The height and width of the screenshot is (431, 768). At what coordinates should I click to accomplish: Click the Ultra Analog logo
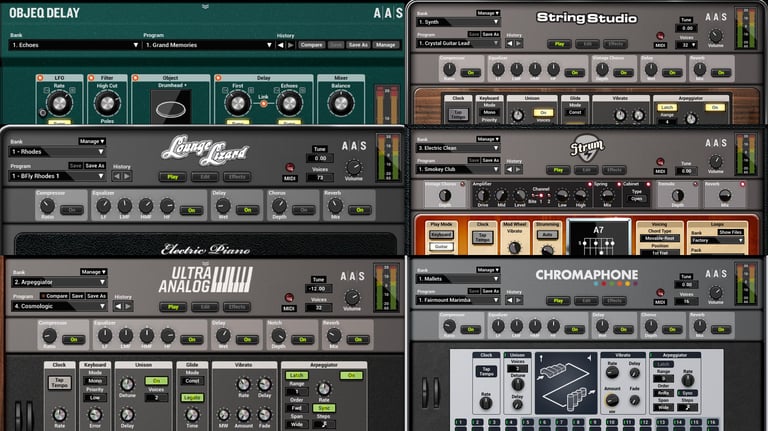click(205, 280)
